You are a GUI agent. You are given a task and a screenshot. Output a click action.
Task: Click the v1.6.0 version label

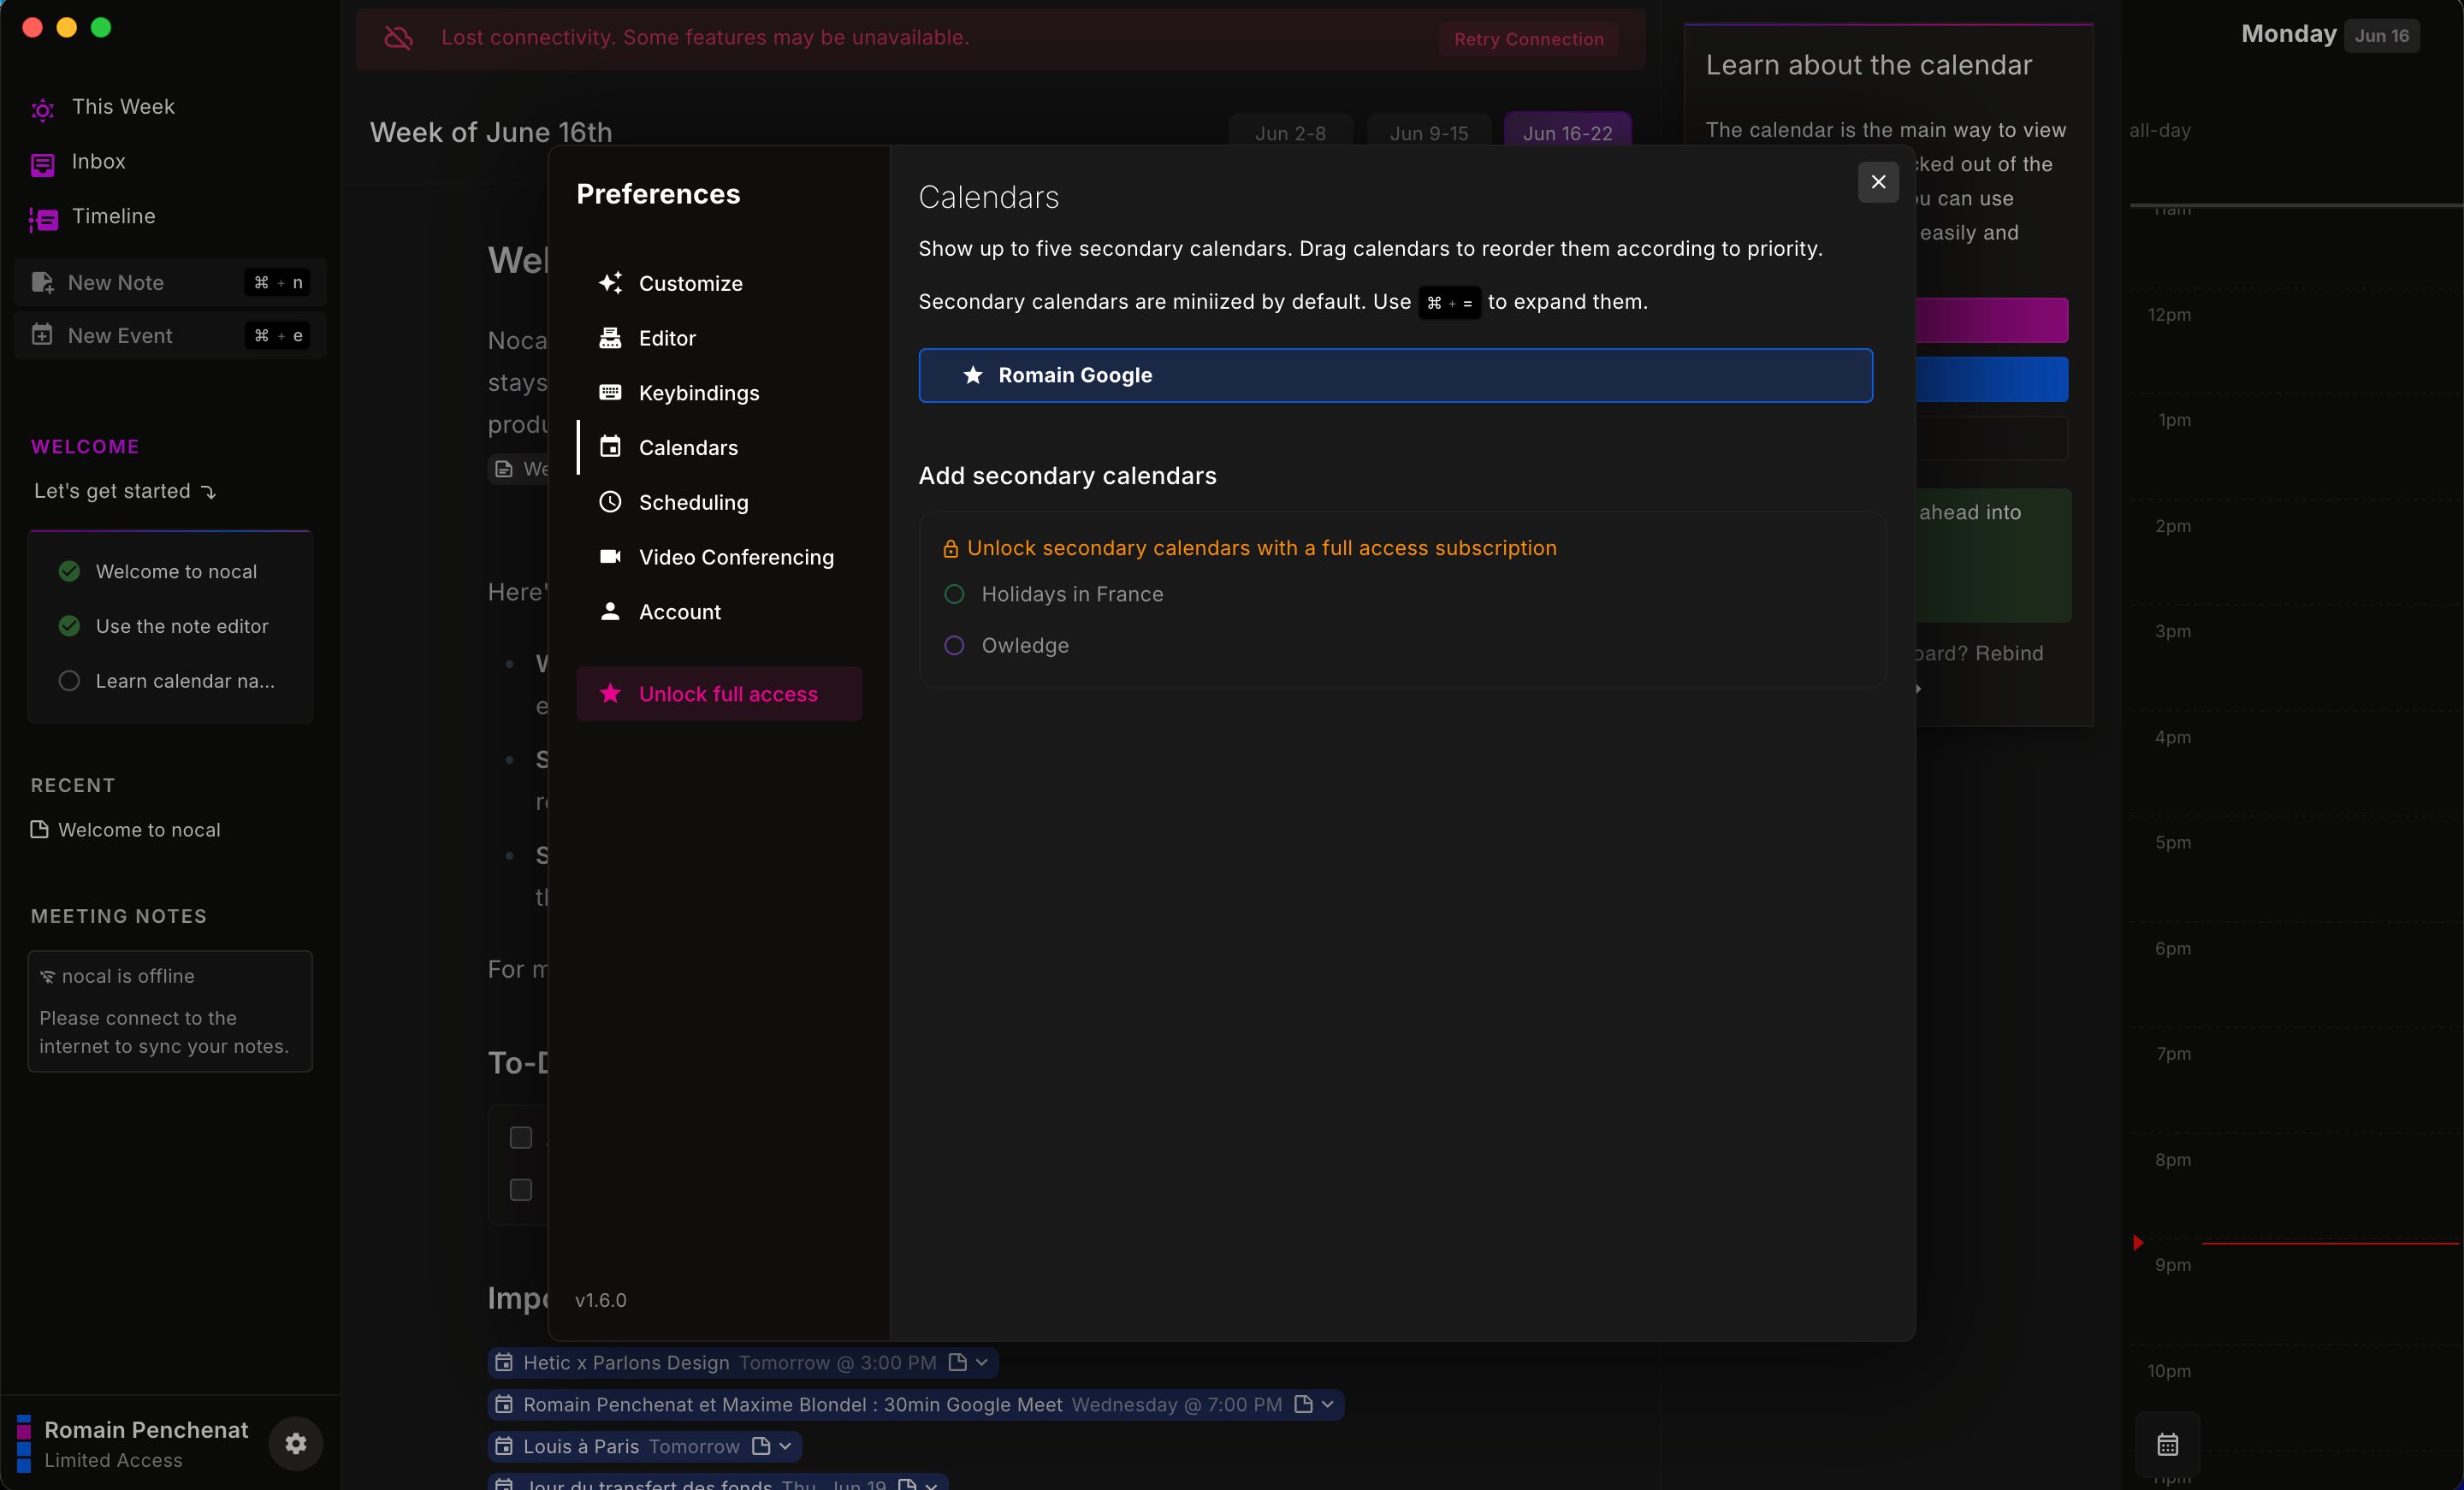(601, 1300)
